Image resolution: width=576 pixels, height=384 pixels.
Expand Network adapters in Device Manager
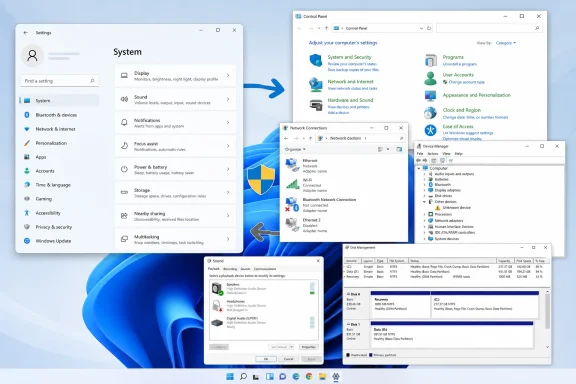point(425,220)
